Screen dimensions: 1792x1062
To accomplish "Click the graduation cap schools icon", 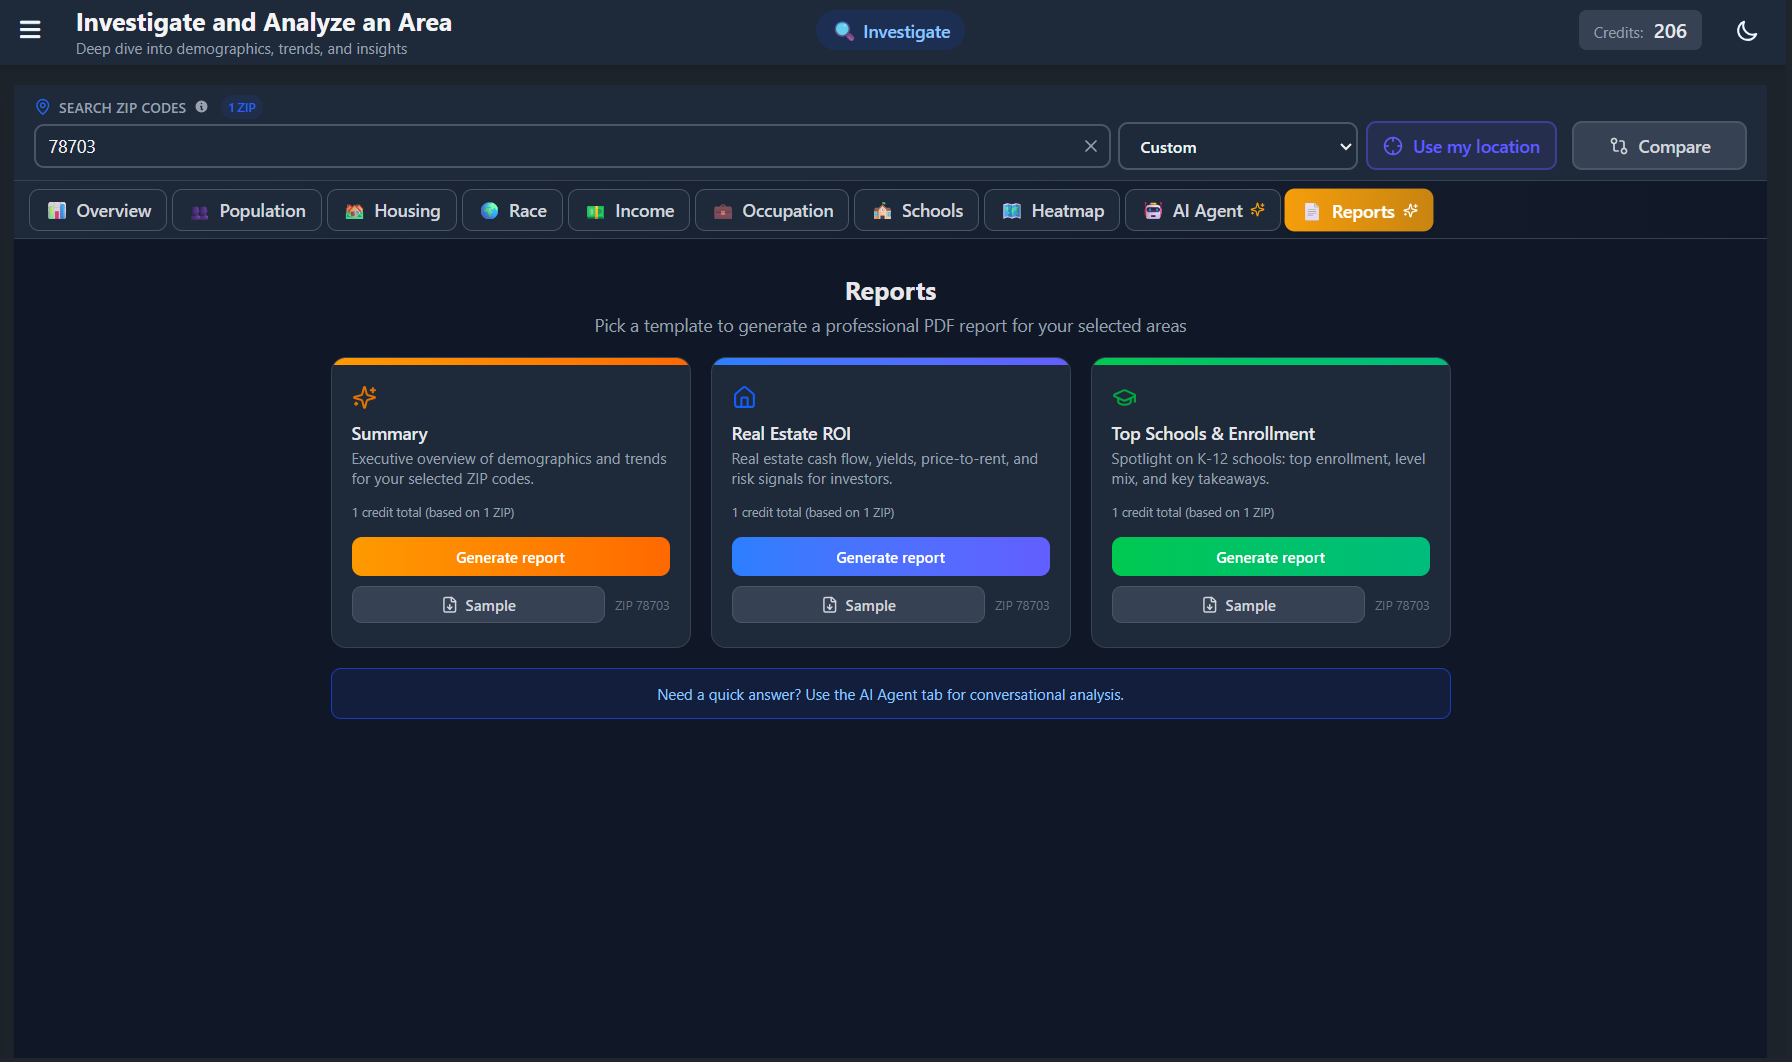I will [1124, 397].
